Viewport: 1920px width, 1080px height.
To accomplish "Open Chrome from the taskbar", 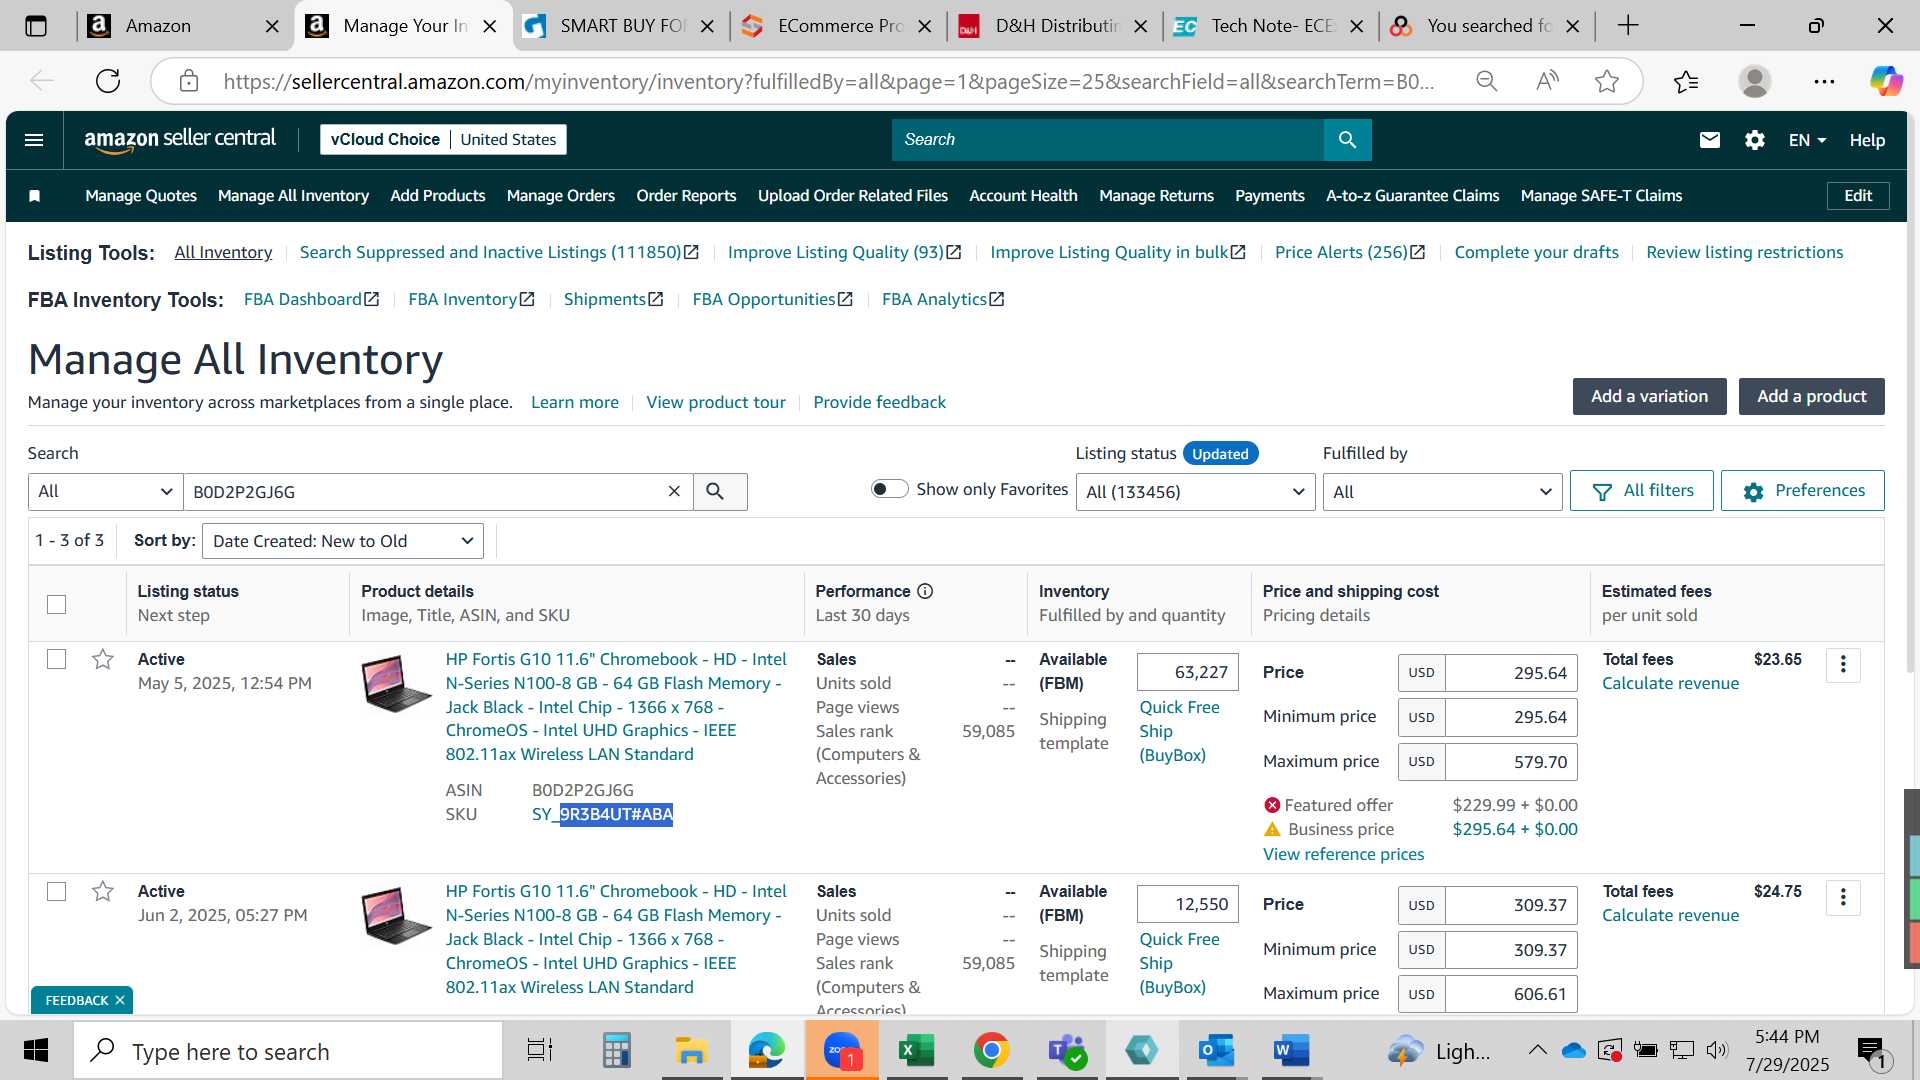I will click(991, 1051).
